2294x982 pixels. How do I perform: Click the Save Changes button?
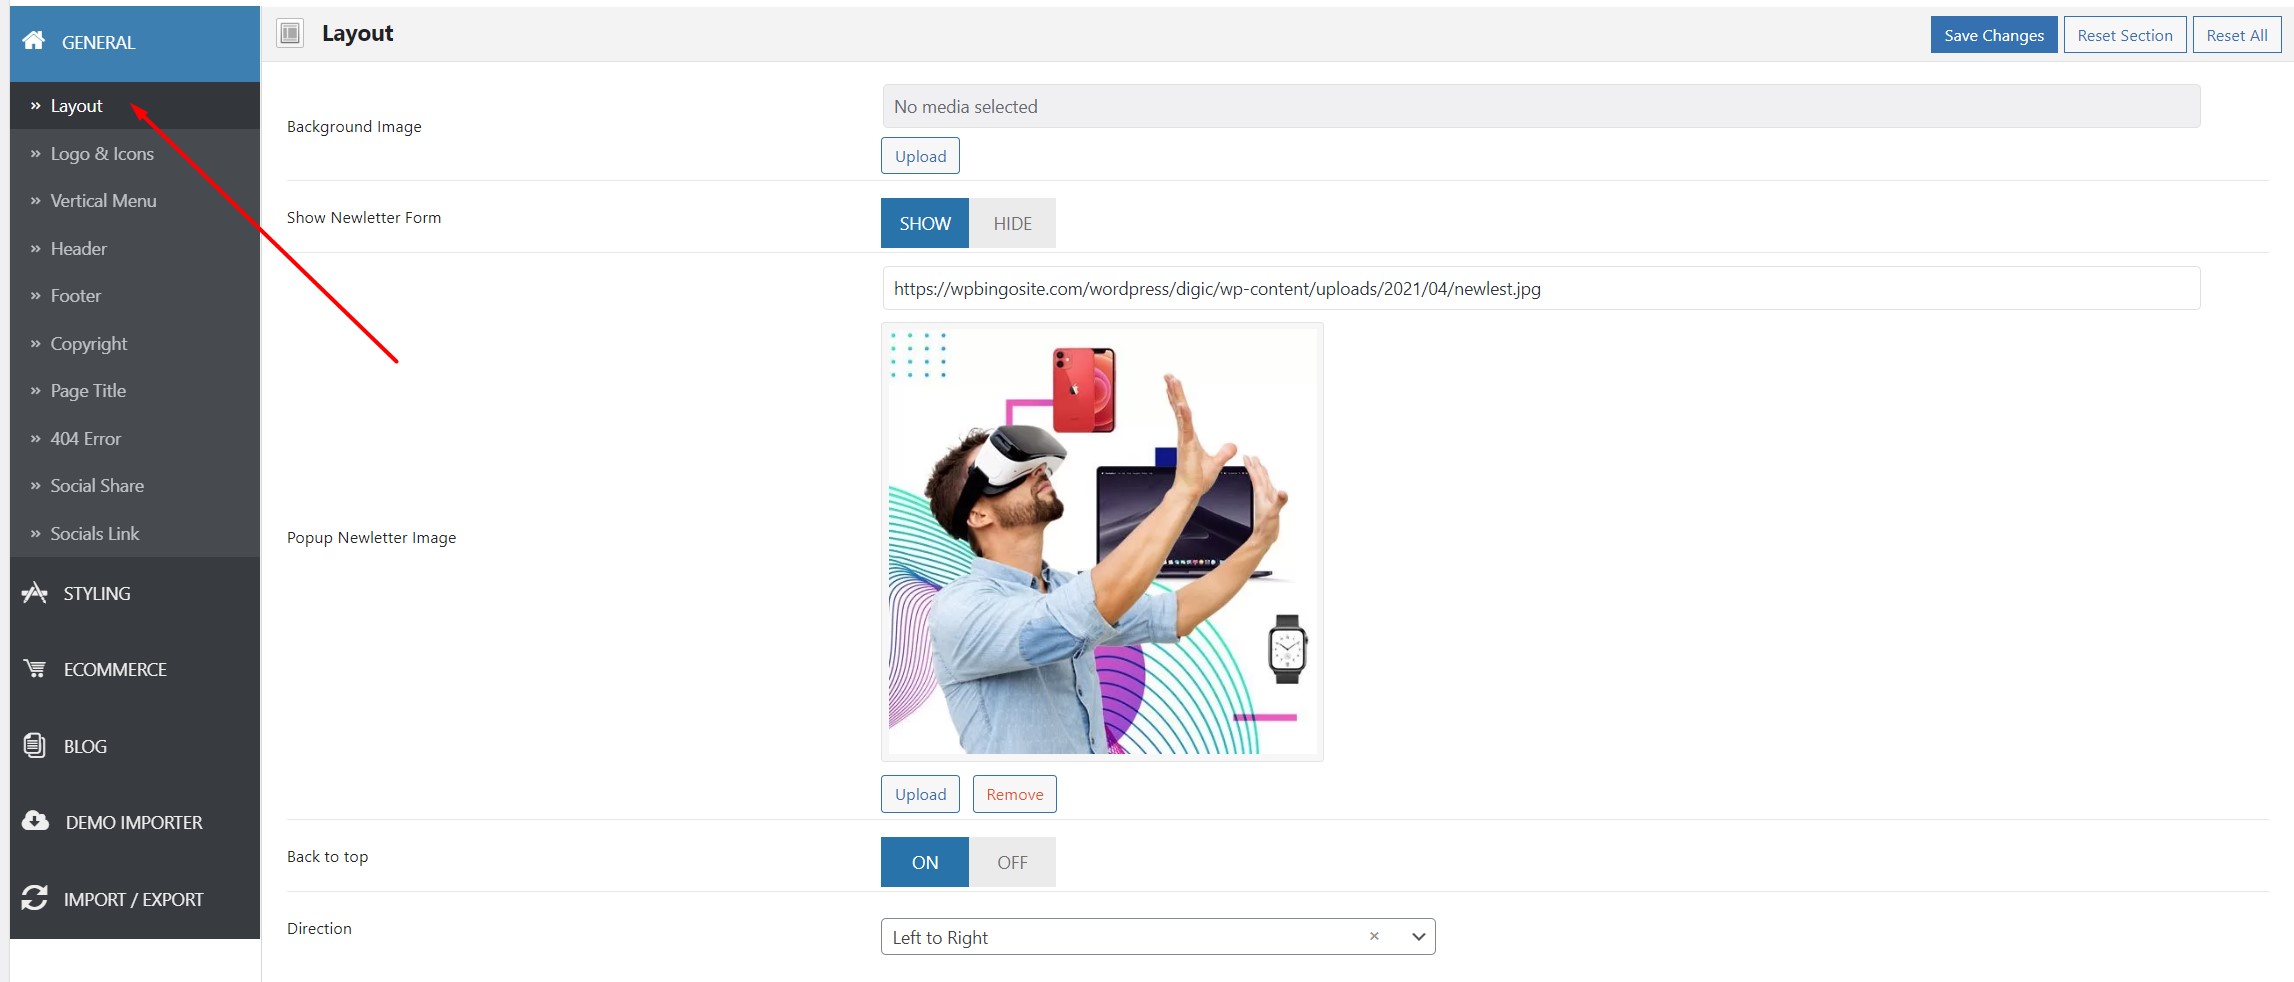pos(1994,35)
